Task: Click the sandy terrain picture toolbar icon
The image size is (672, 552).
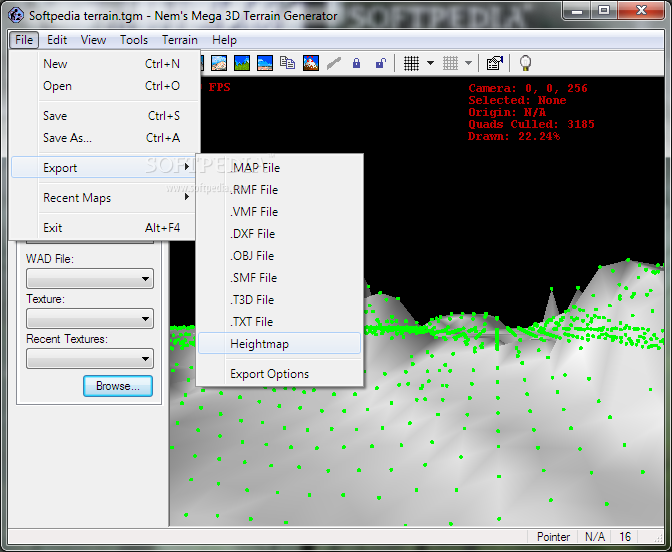Action: point(219,63)
